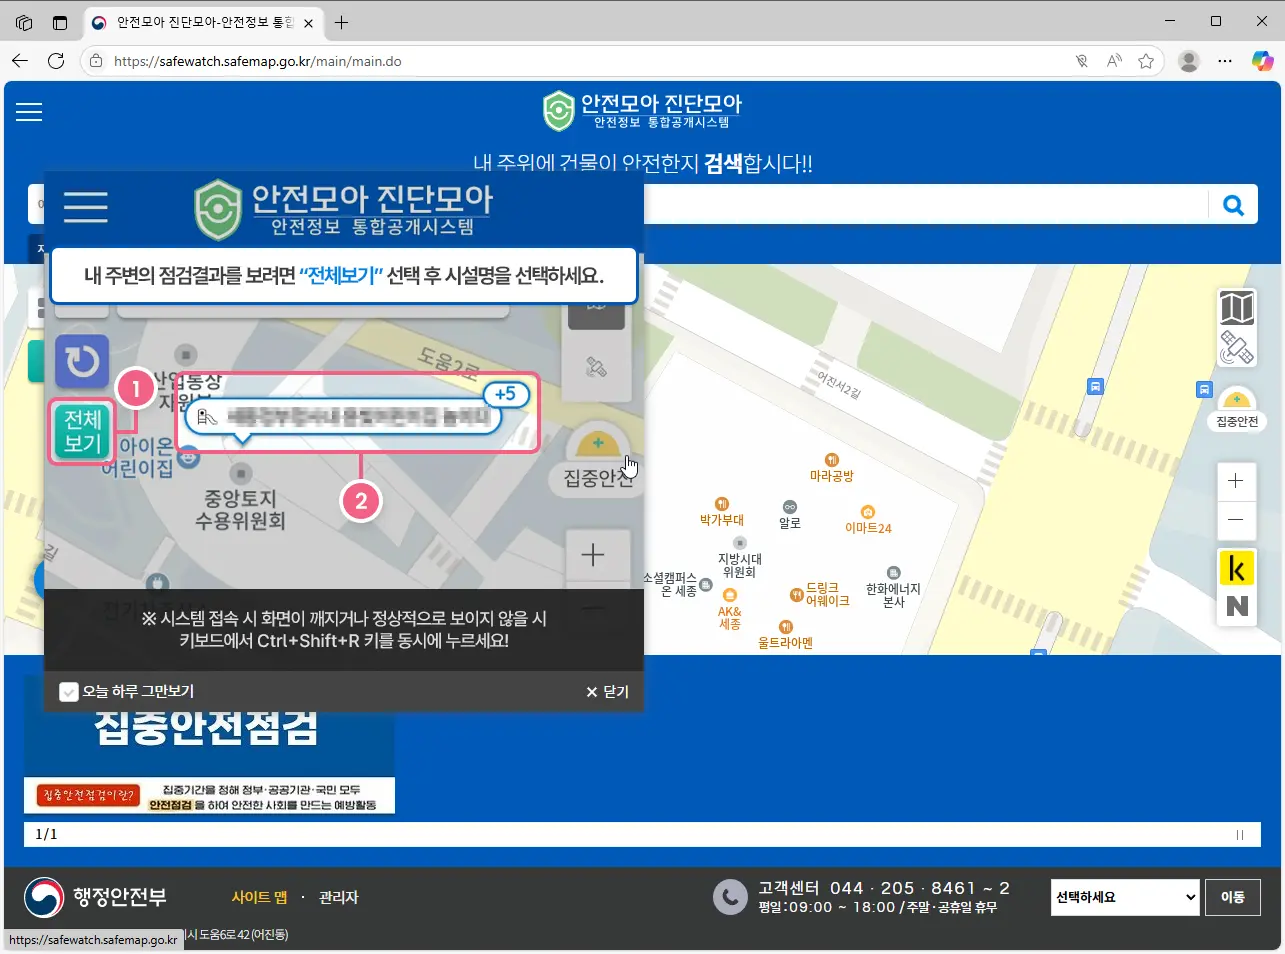The width and height of the screenshot is (1285, 954).
Task: Click the 박가부대 restaurant marker
Action: (722, 512)
